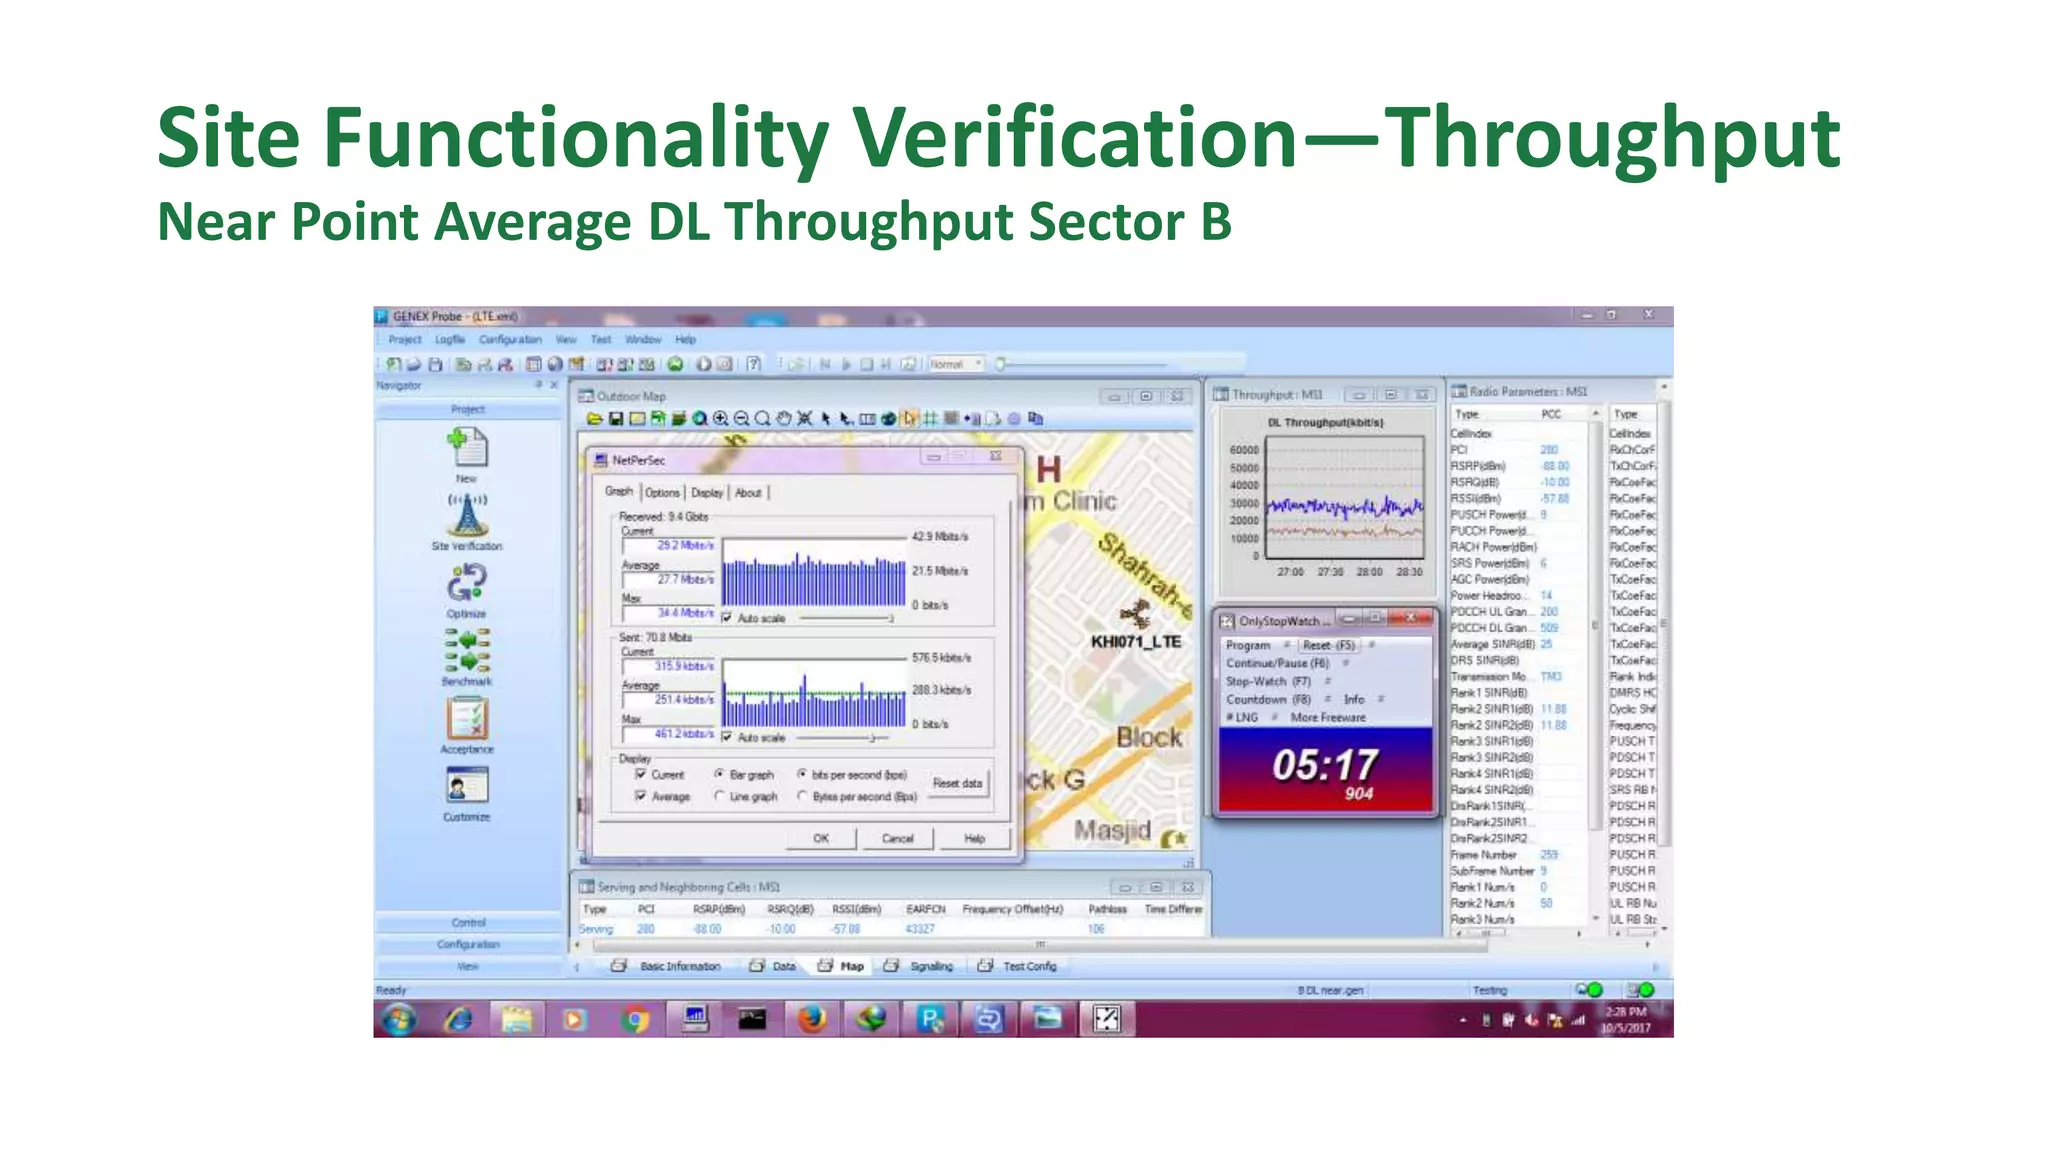The width and height of the screenshot is (2048, 1152).
Task: Switch to the Basic Information bottom tab
Action: tap(666, 966)
